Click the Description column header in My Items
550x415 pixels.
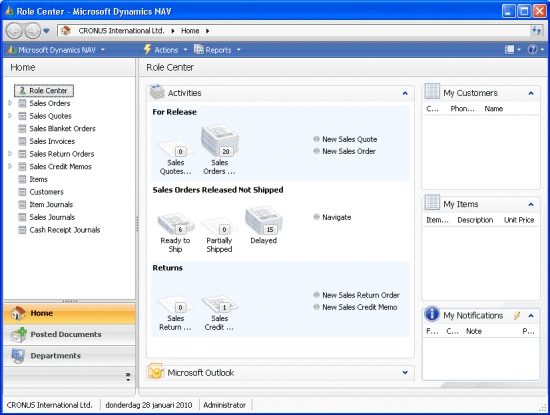point(475,220)
